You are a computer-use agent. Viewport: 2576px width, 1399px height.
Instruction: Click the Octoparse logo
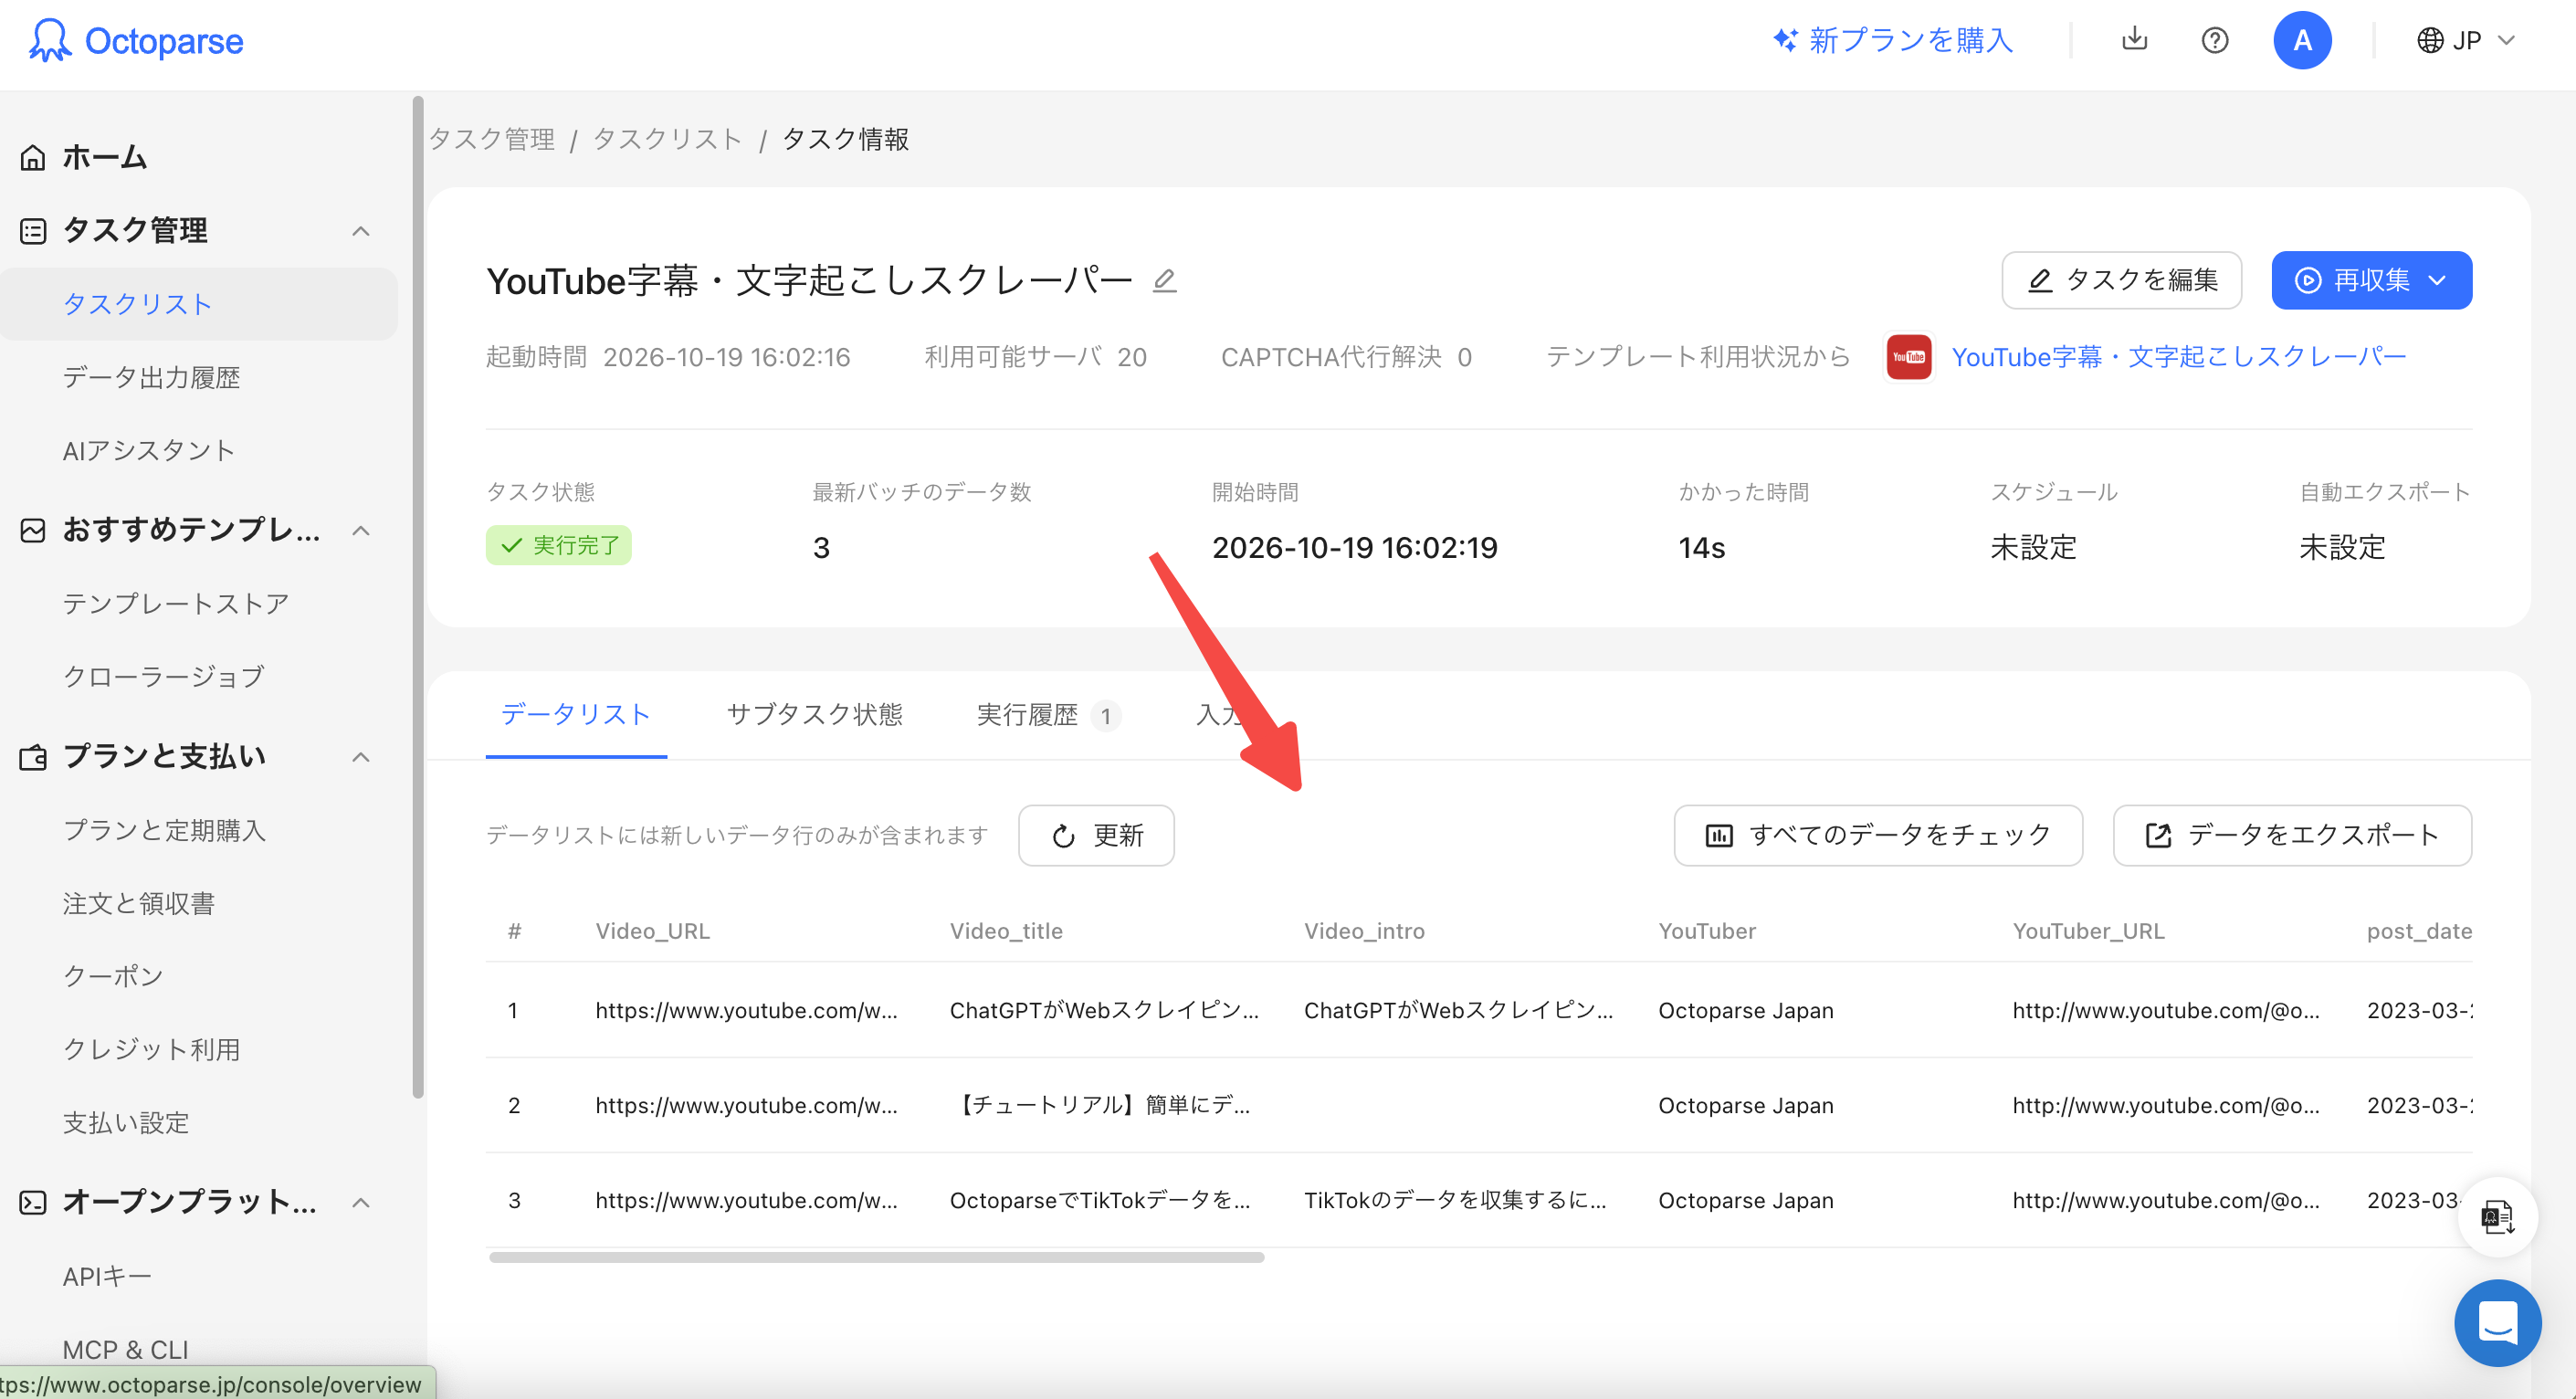point(136,41)
